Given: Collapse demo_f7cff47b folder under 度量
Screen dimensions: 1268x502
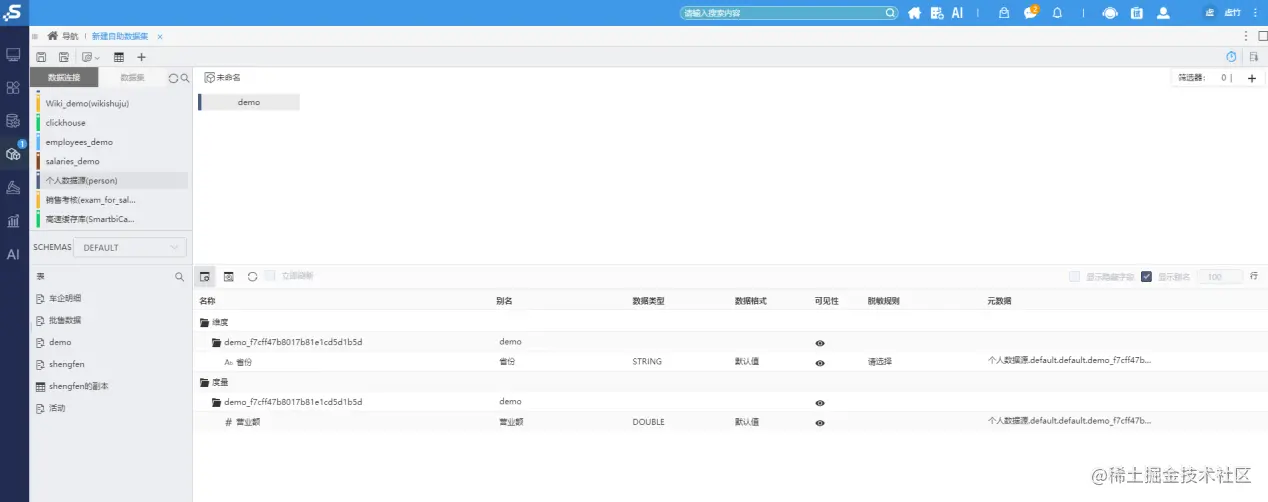Looking at the screenshot, I should [216, 402].
